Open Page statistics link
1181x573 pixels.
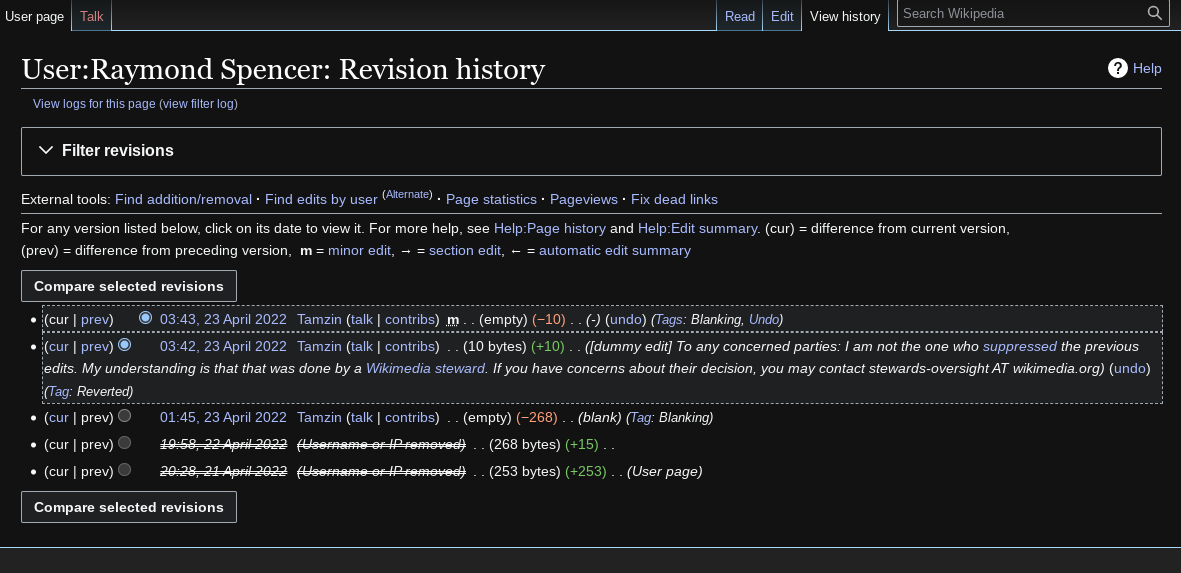(491, 200)
